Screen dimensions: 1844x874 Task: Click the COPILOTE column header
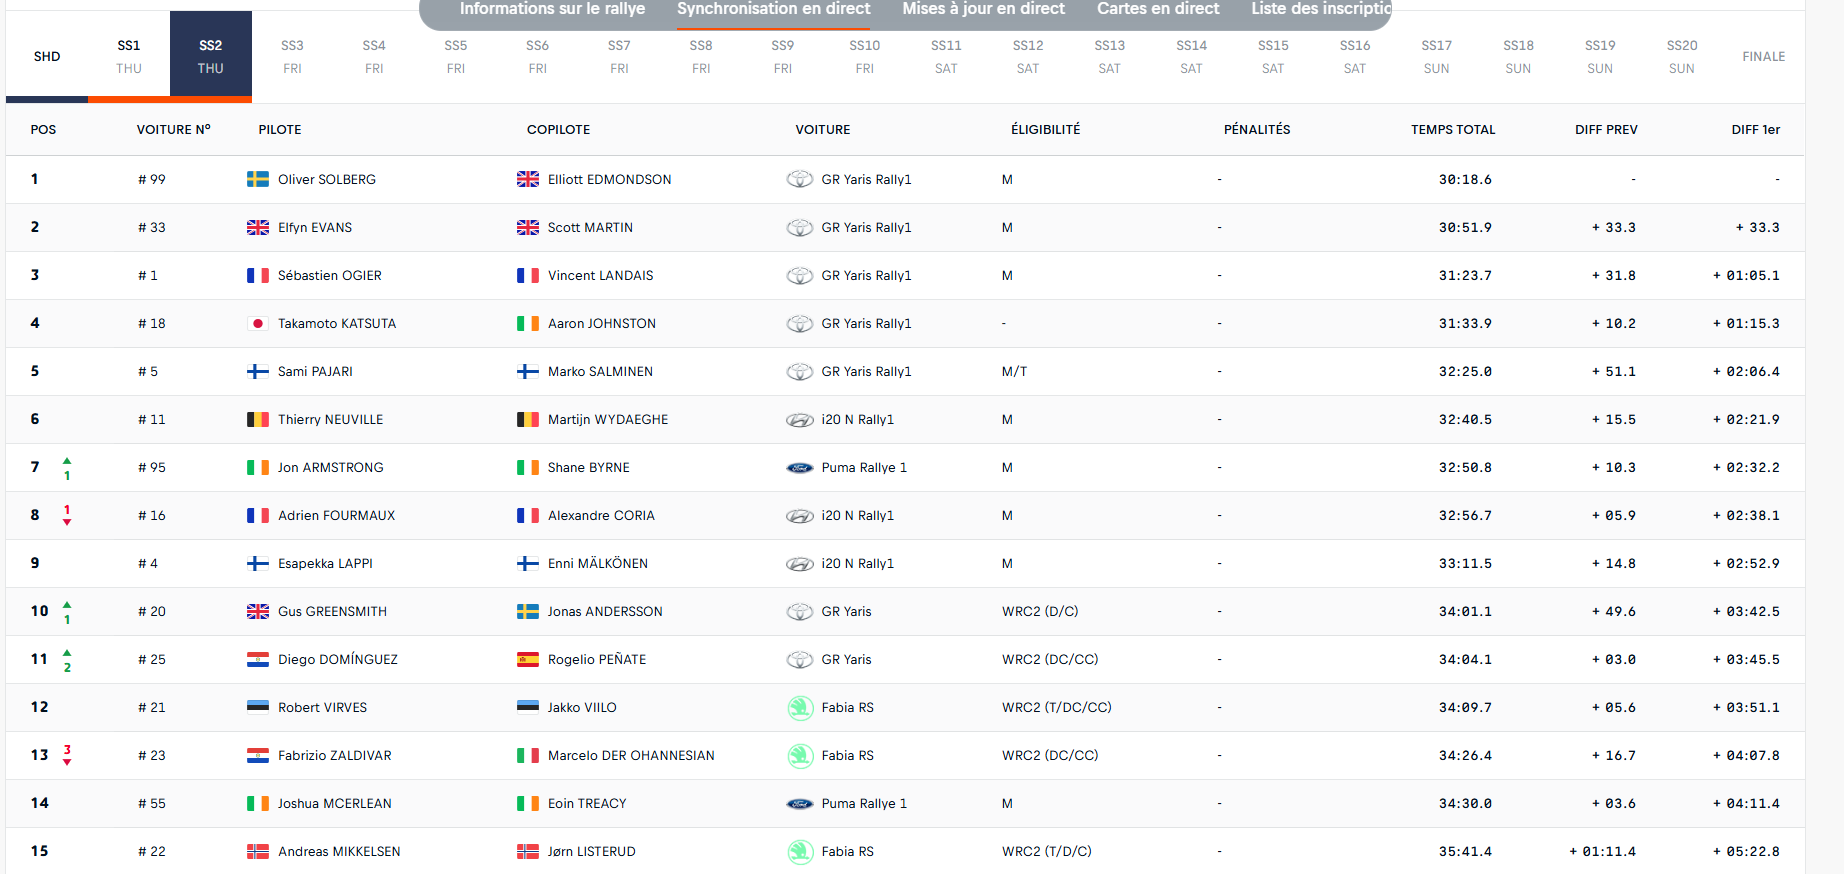pos(558,130)
